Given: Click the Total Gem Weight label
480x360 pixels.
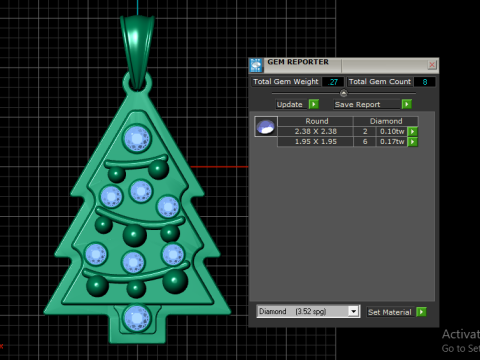Looking at the screenshot, I should point(286,82).
